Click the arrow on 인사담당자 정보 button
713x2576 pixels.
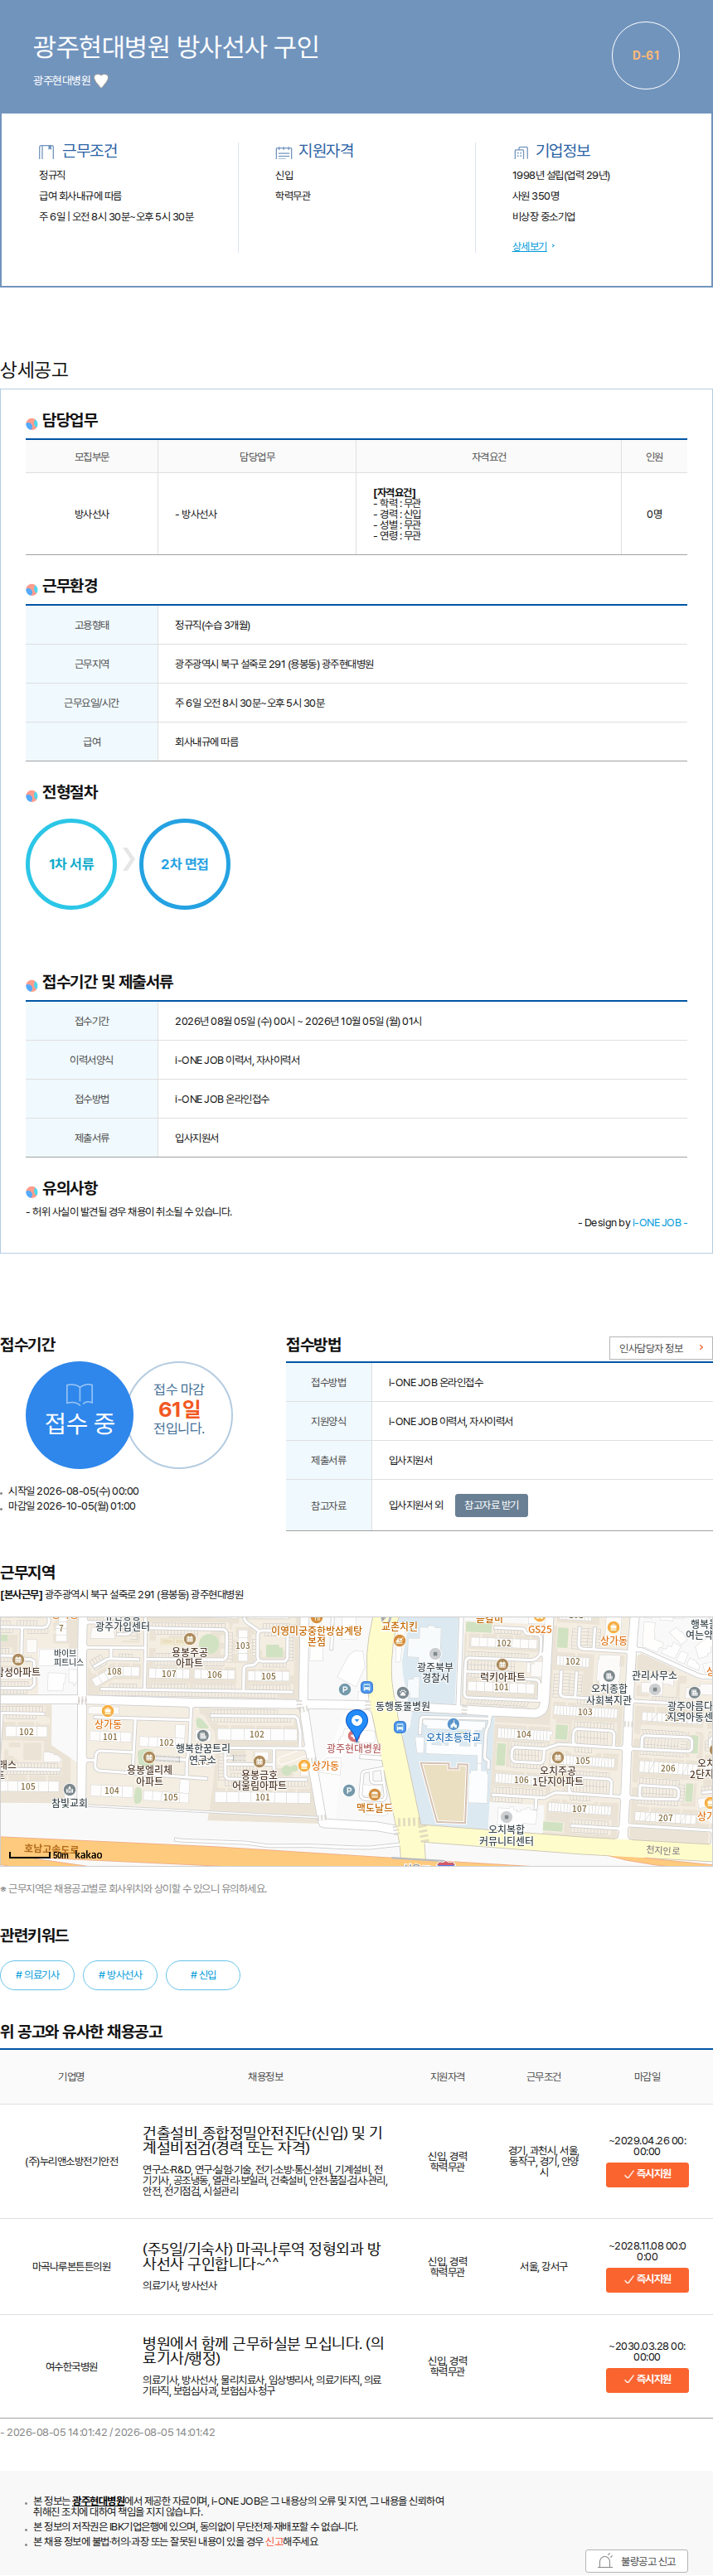click(701, 1348)
